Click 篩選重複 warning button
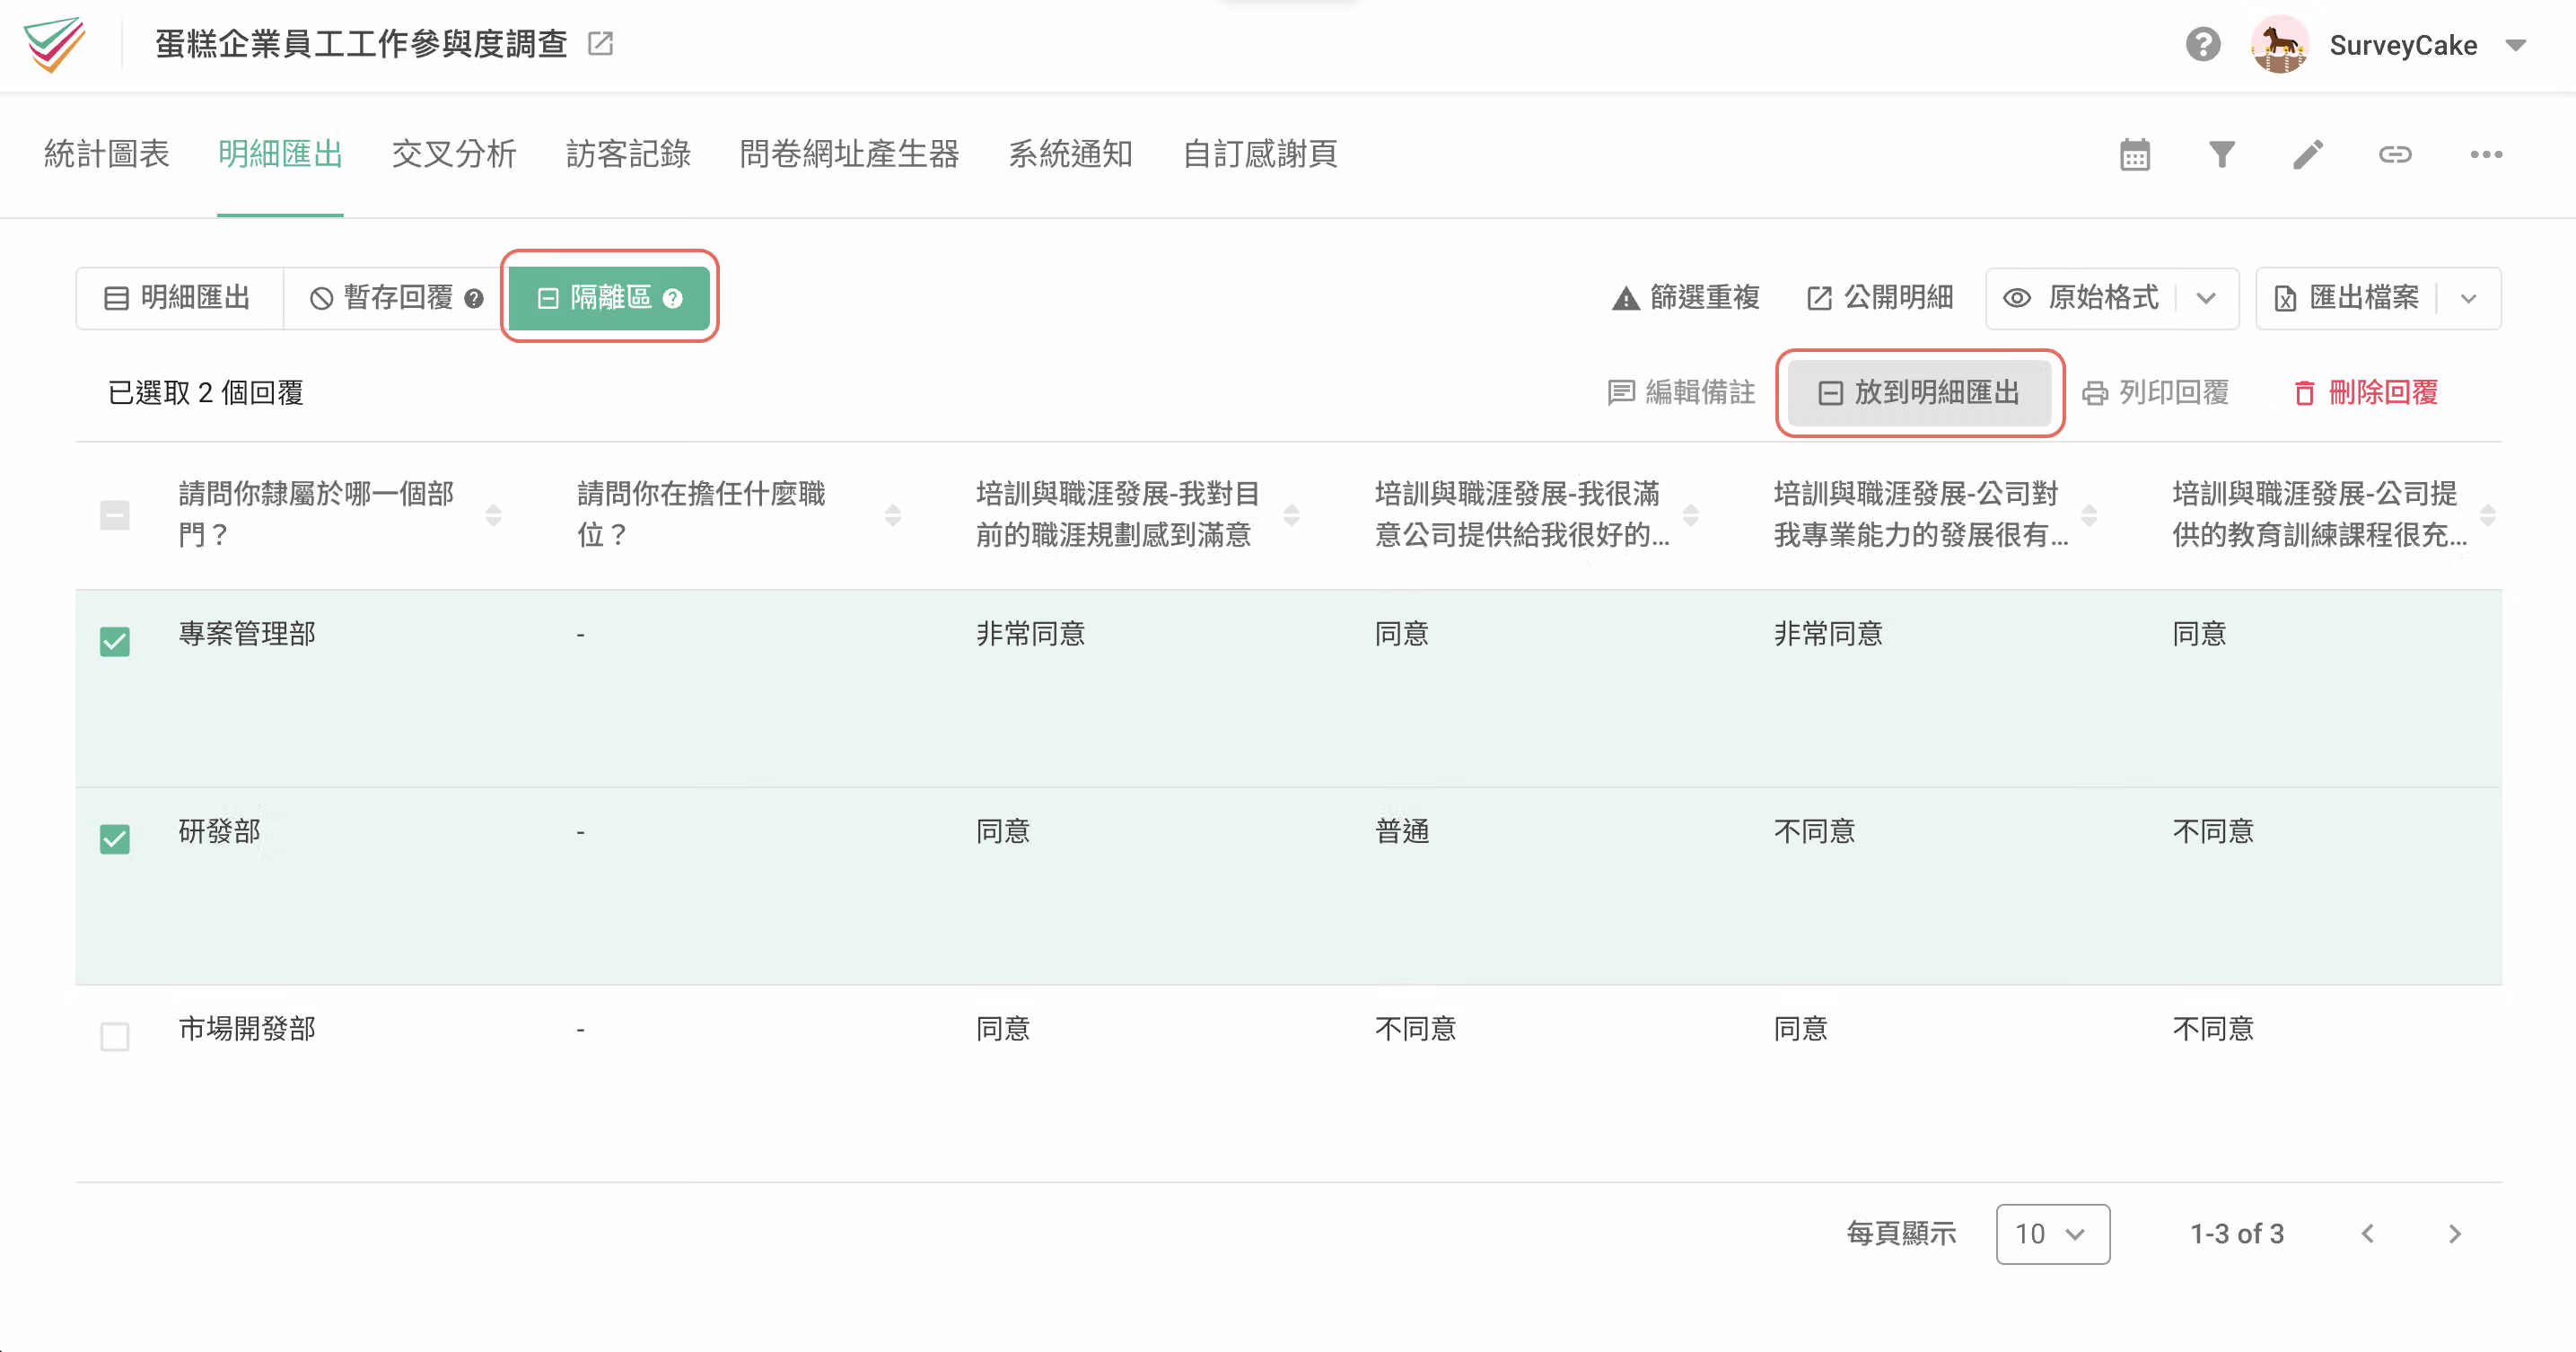This screenshot has width=2576, height=1352. click(x=1686, y=298)
